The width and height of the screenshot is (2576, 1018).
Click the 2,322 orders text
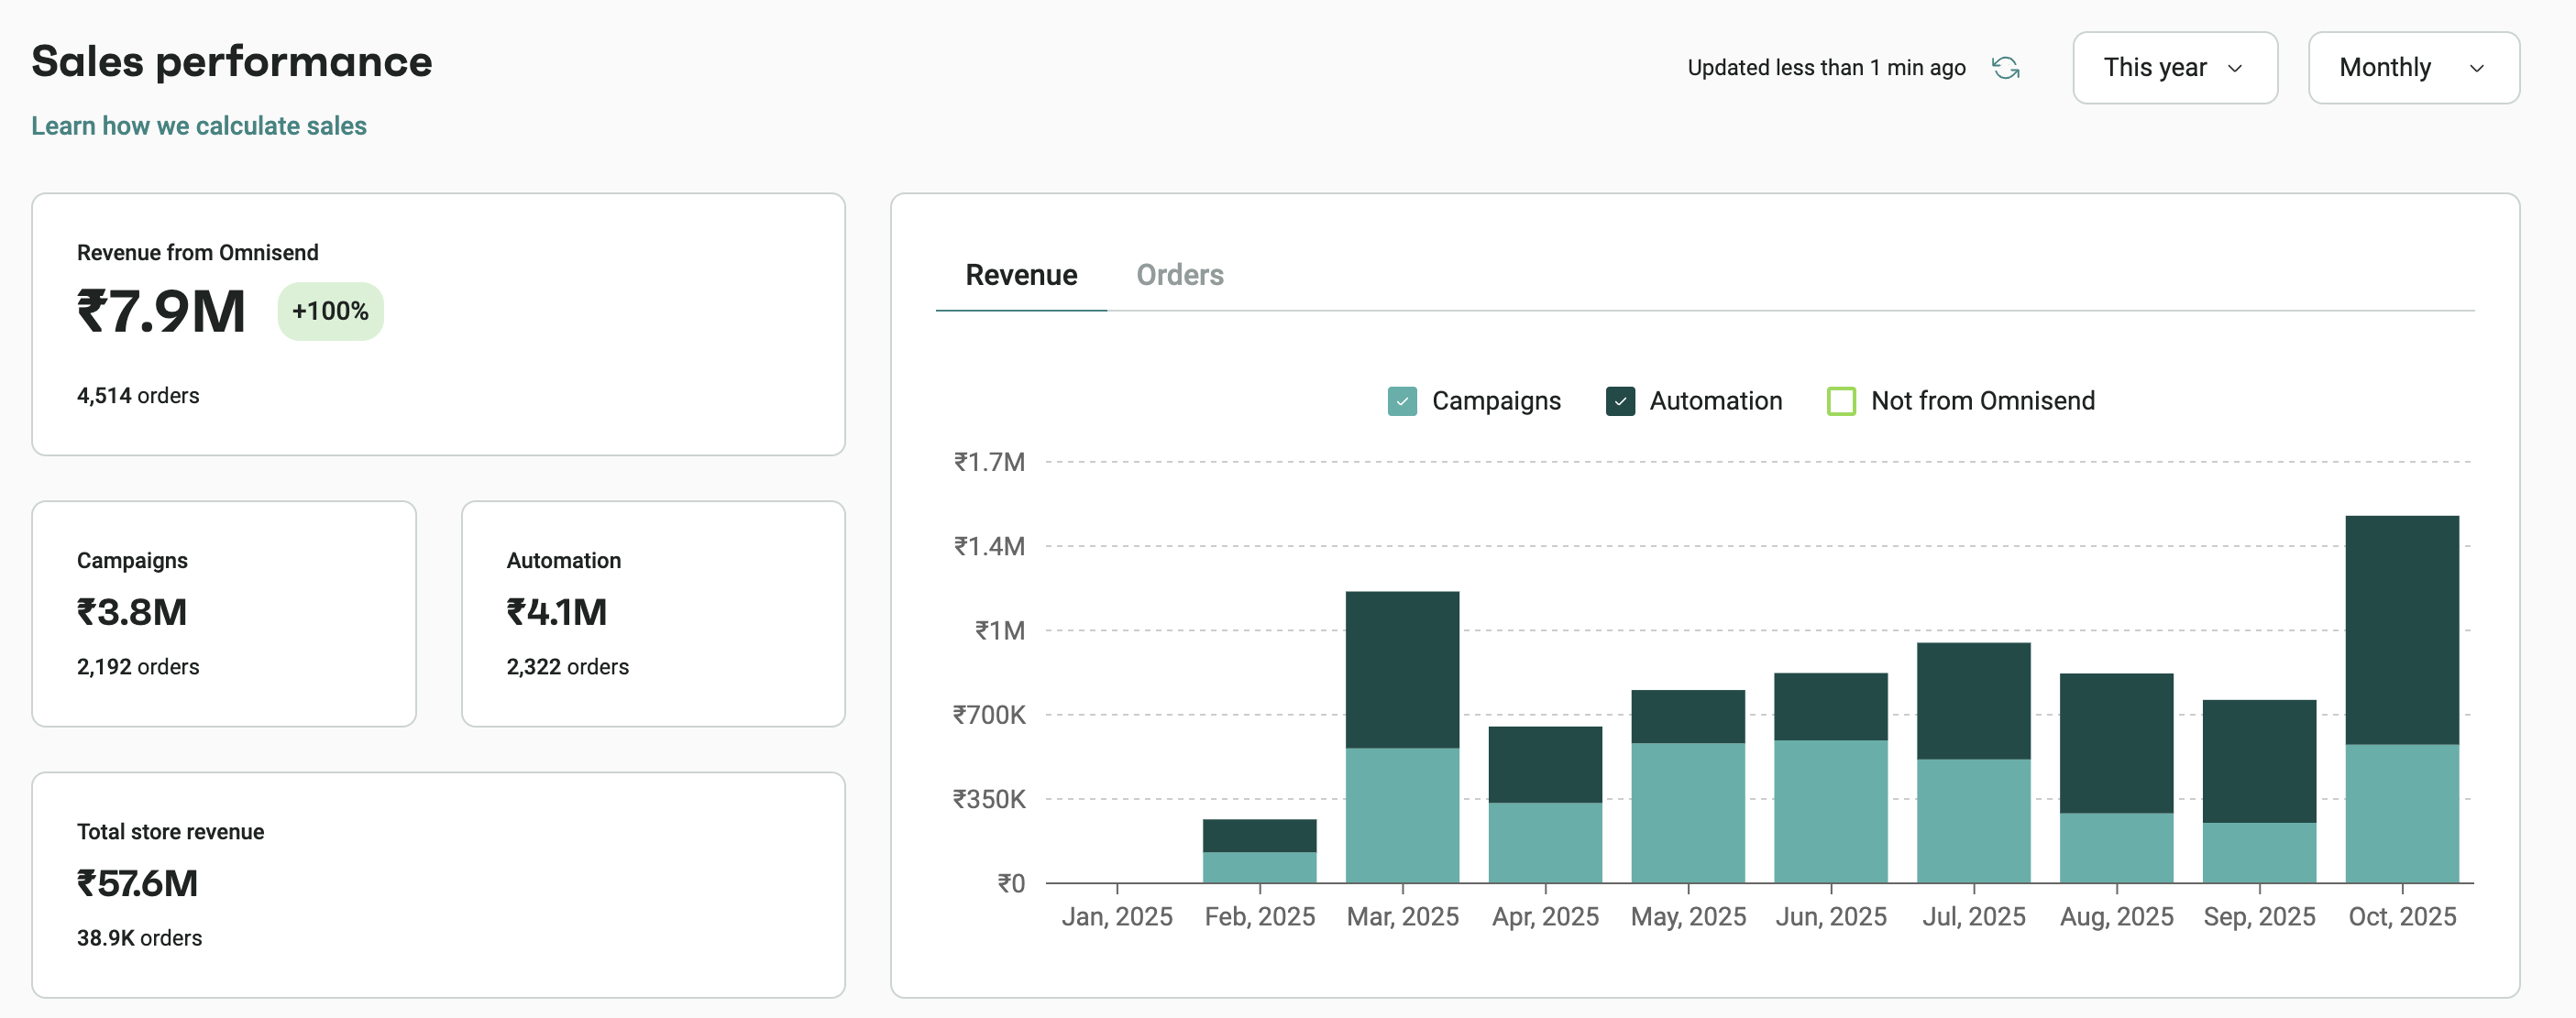pyautogui.click(x=567, y=667)
